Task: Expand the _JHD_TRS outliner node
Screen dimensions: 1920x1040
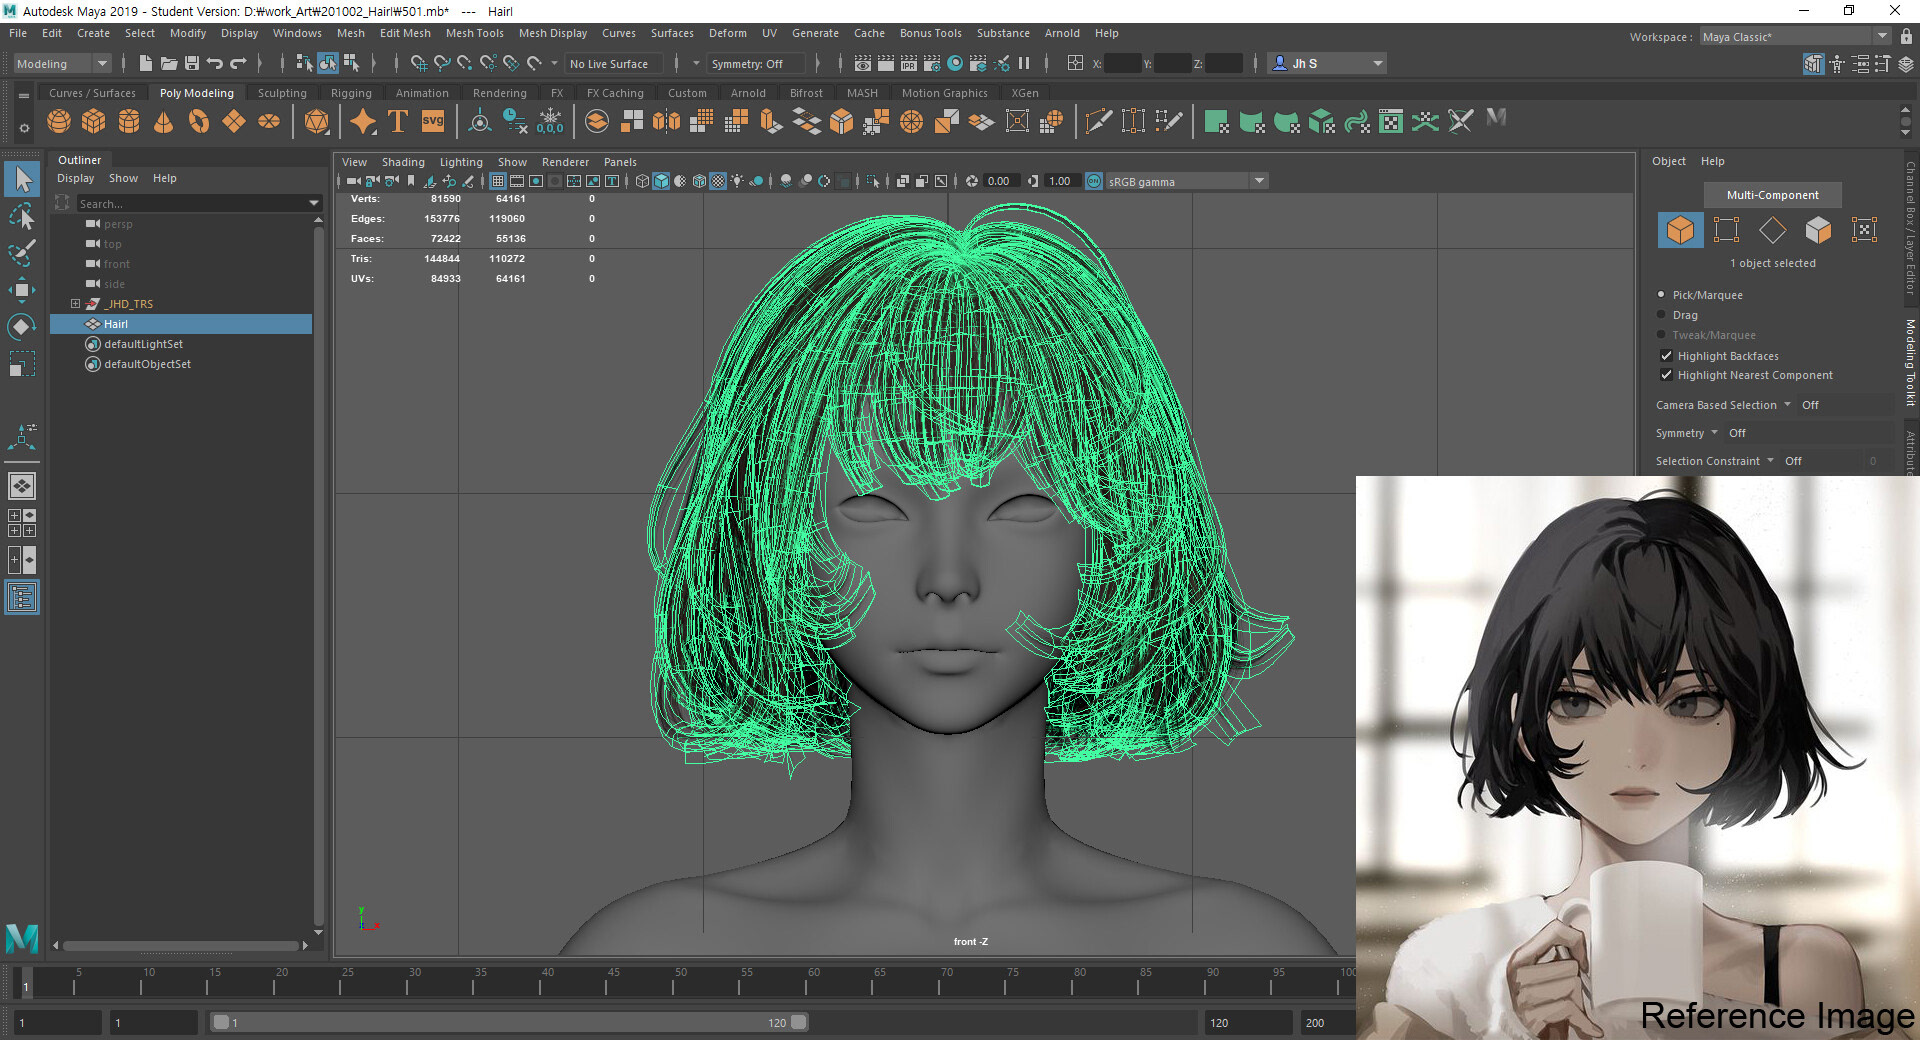Action: 75,304
